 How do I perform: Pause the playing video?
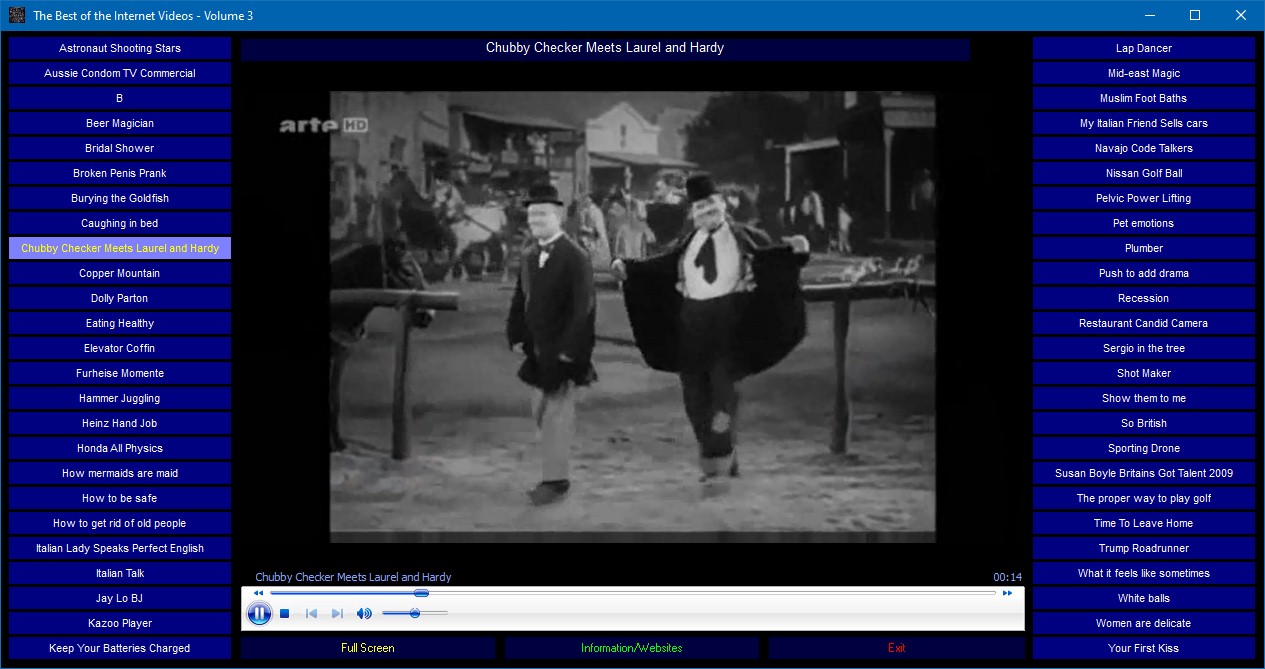259,613
